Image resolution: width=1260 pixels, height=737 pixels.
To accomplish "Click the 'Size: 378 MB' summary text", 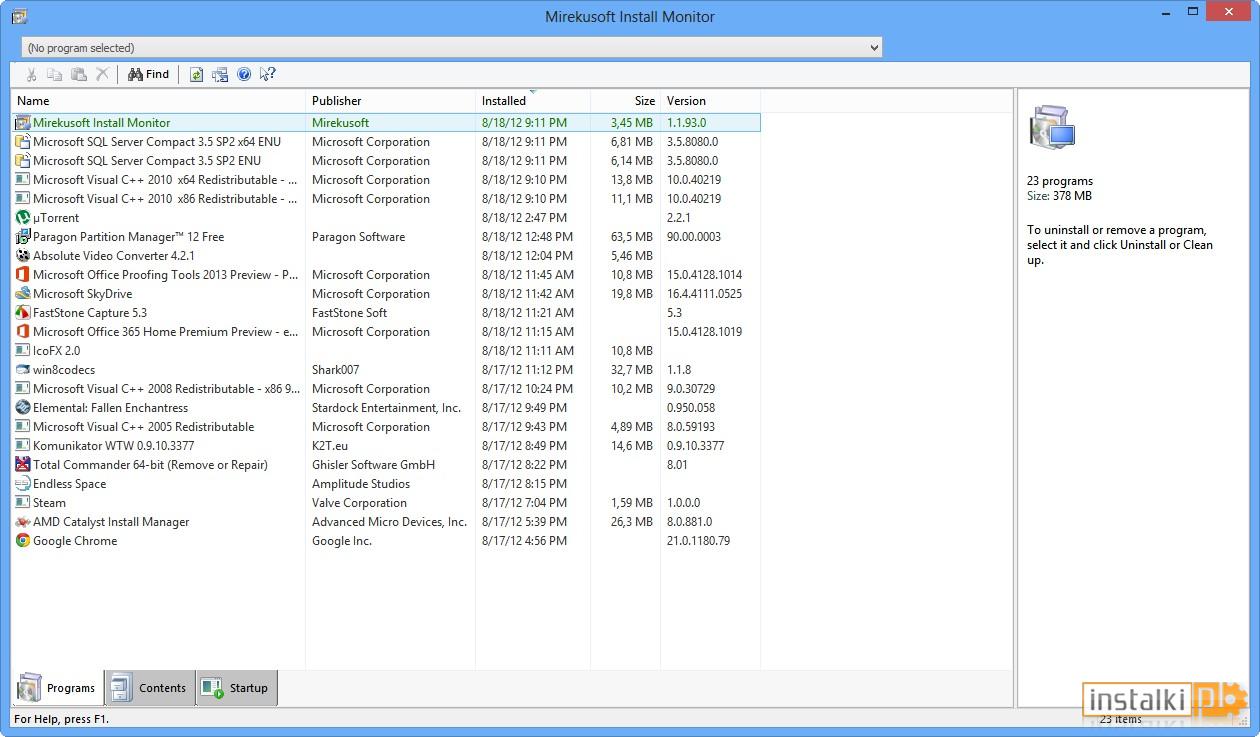I will [x=1059, y=196].
